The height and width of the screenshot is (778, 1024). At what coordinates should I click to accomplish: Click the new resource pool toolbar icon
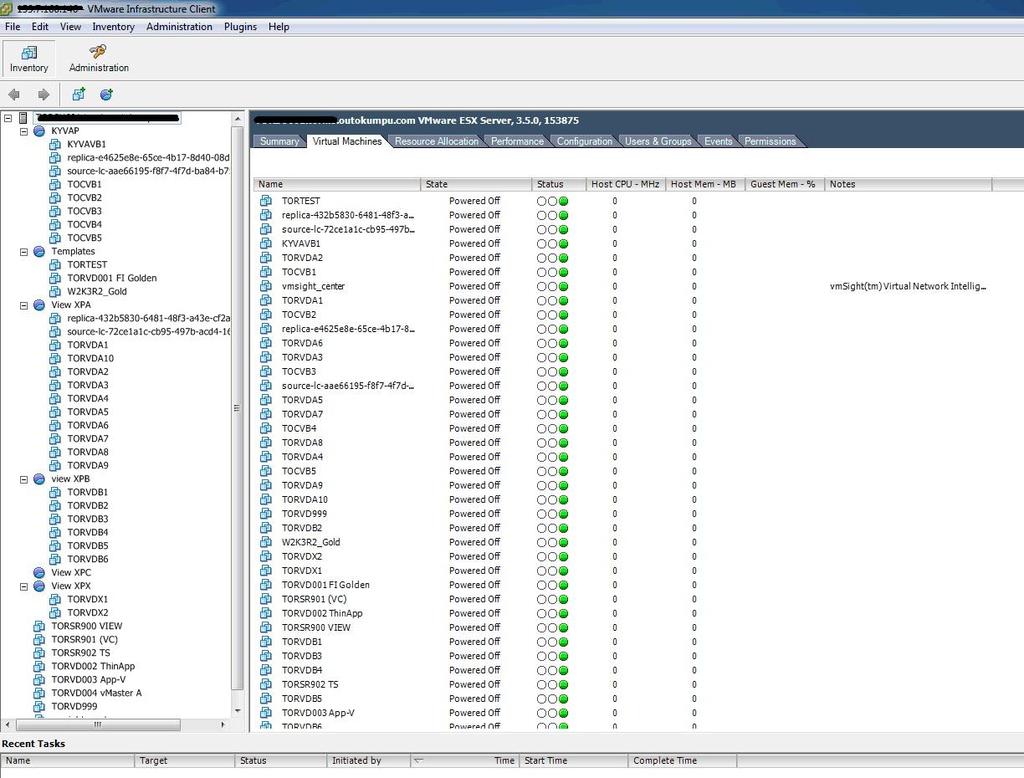click(x=106, y=94)
